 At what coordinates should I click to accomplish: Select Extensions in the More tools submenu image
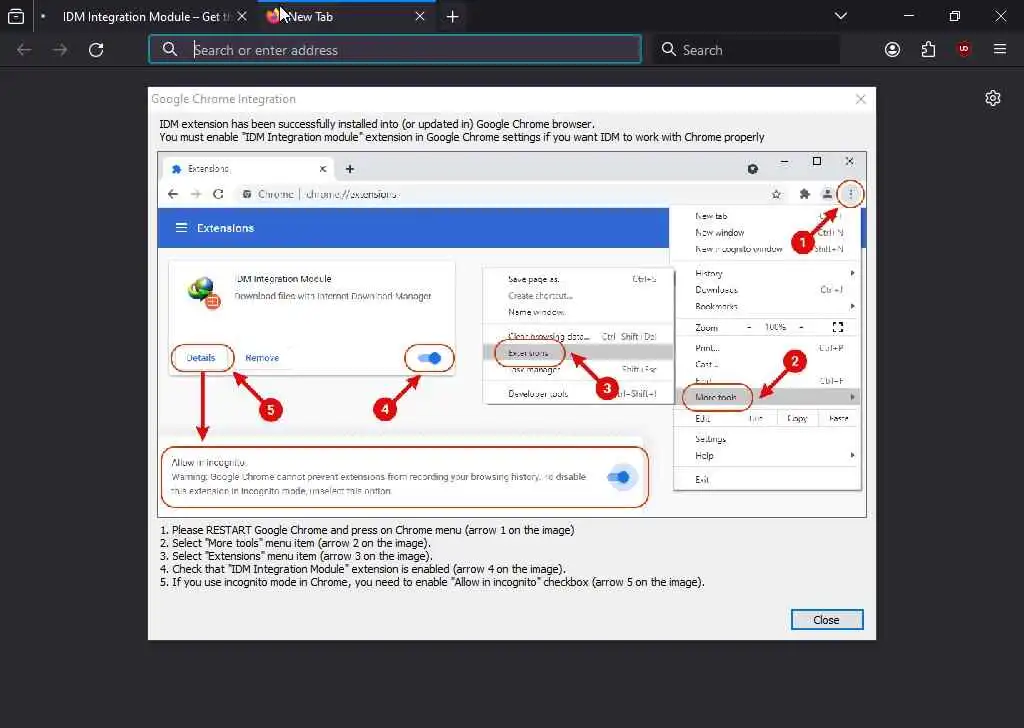pos(528,353)
